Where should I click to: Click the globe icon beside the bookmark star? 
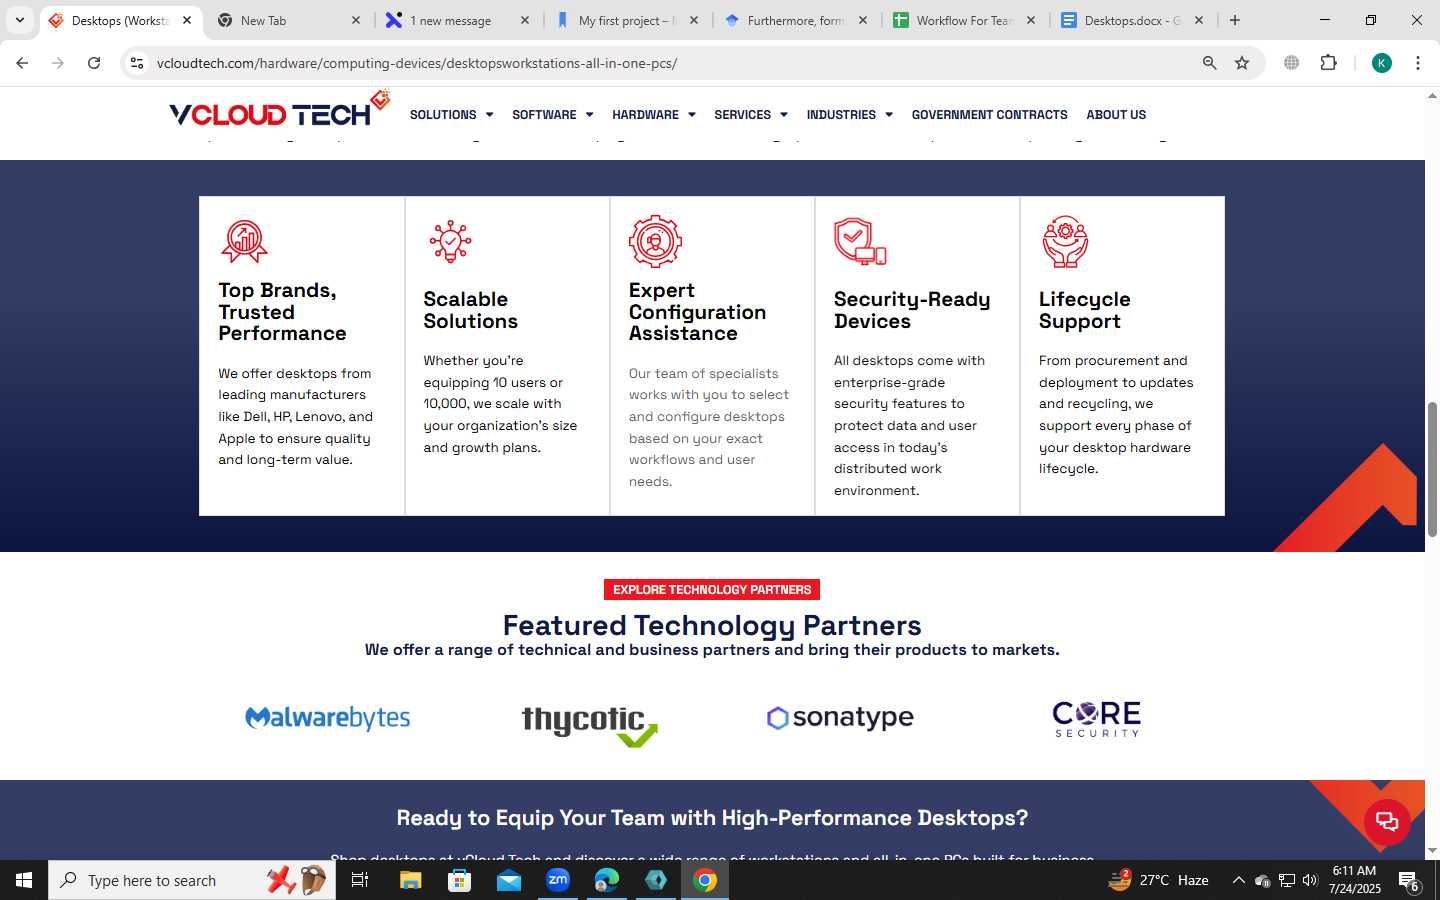pos(1292,63)
